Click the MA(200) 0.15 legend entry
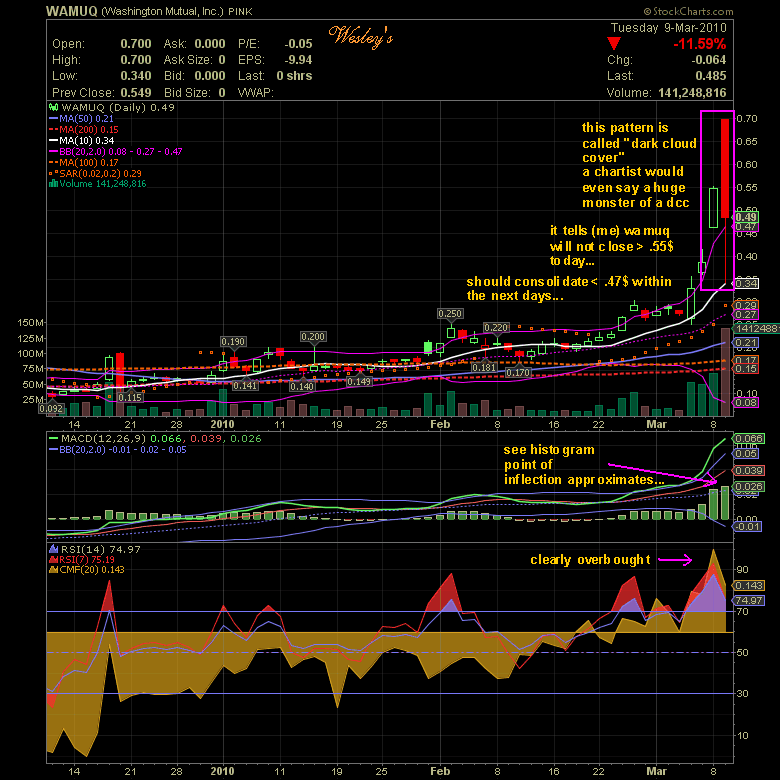The width and height of the screenshot is (780, 780). tap(84, 129)
